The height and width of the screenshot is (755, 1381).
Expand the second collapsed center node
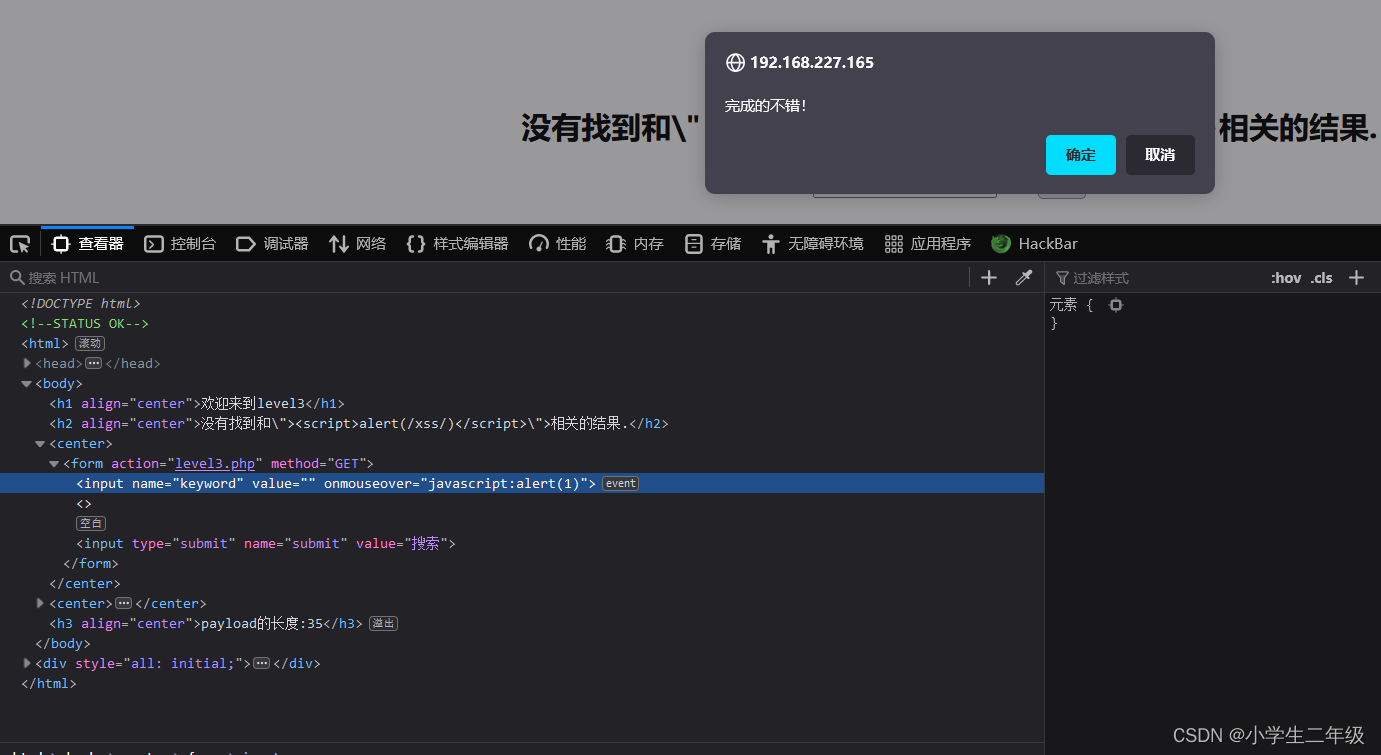pos(41,603)
